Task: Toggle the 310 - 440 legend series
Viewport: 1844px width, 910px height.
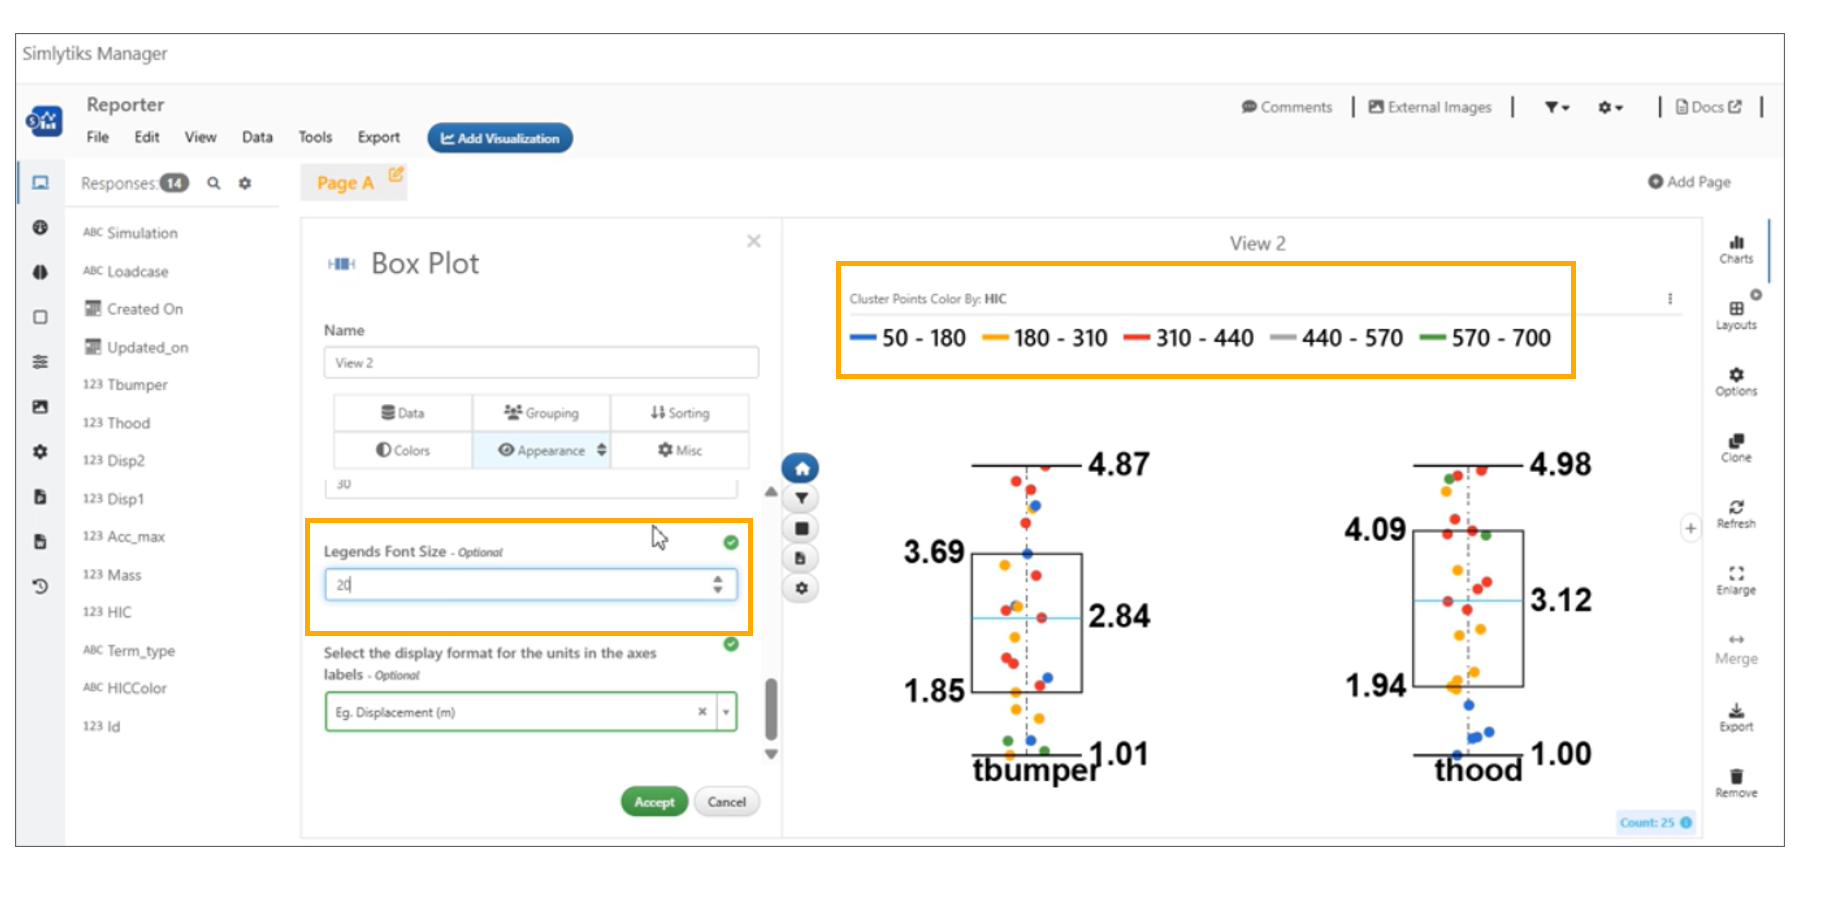Action: [1188, 338]
